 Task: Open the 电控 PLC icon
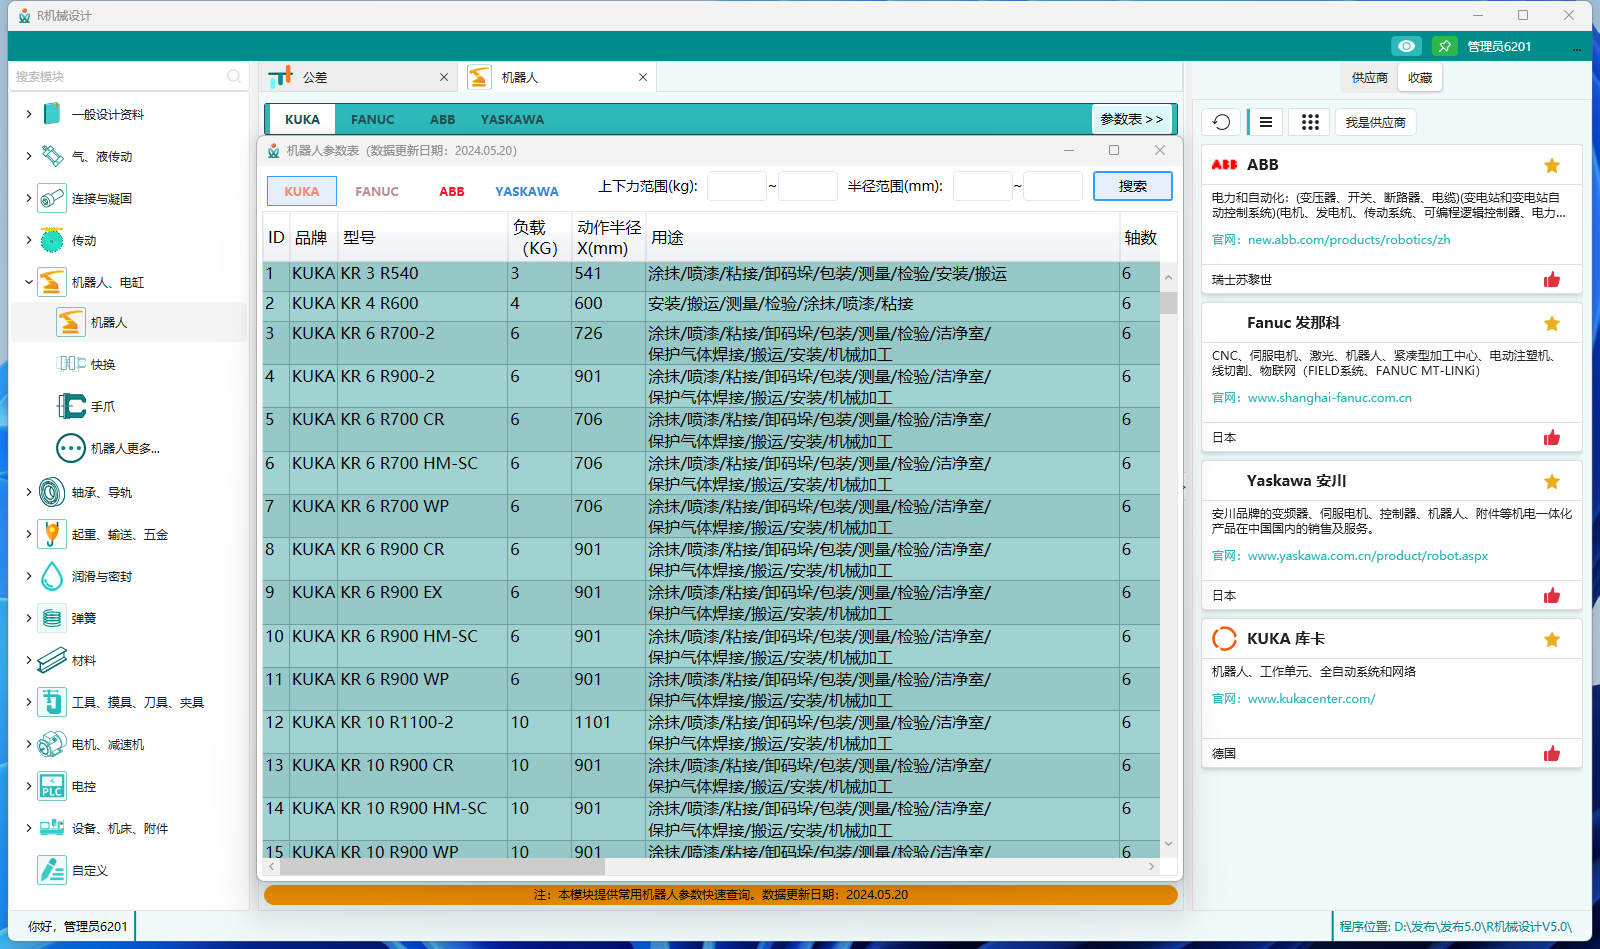[52, 786]
